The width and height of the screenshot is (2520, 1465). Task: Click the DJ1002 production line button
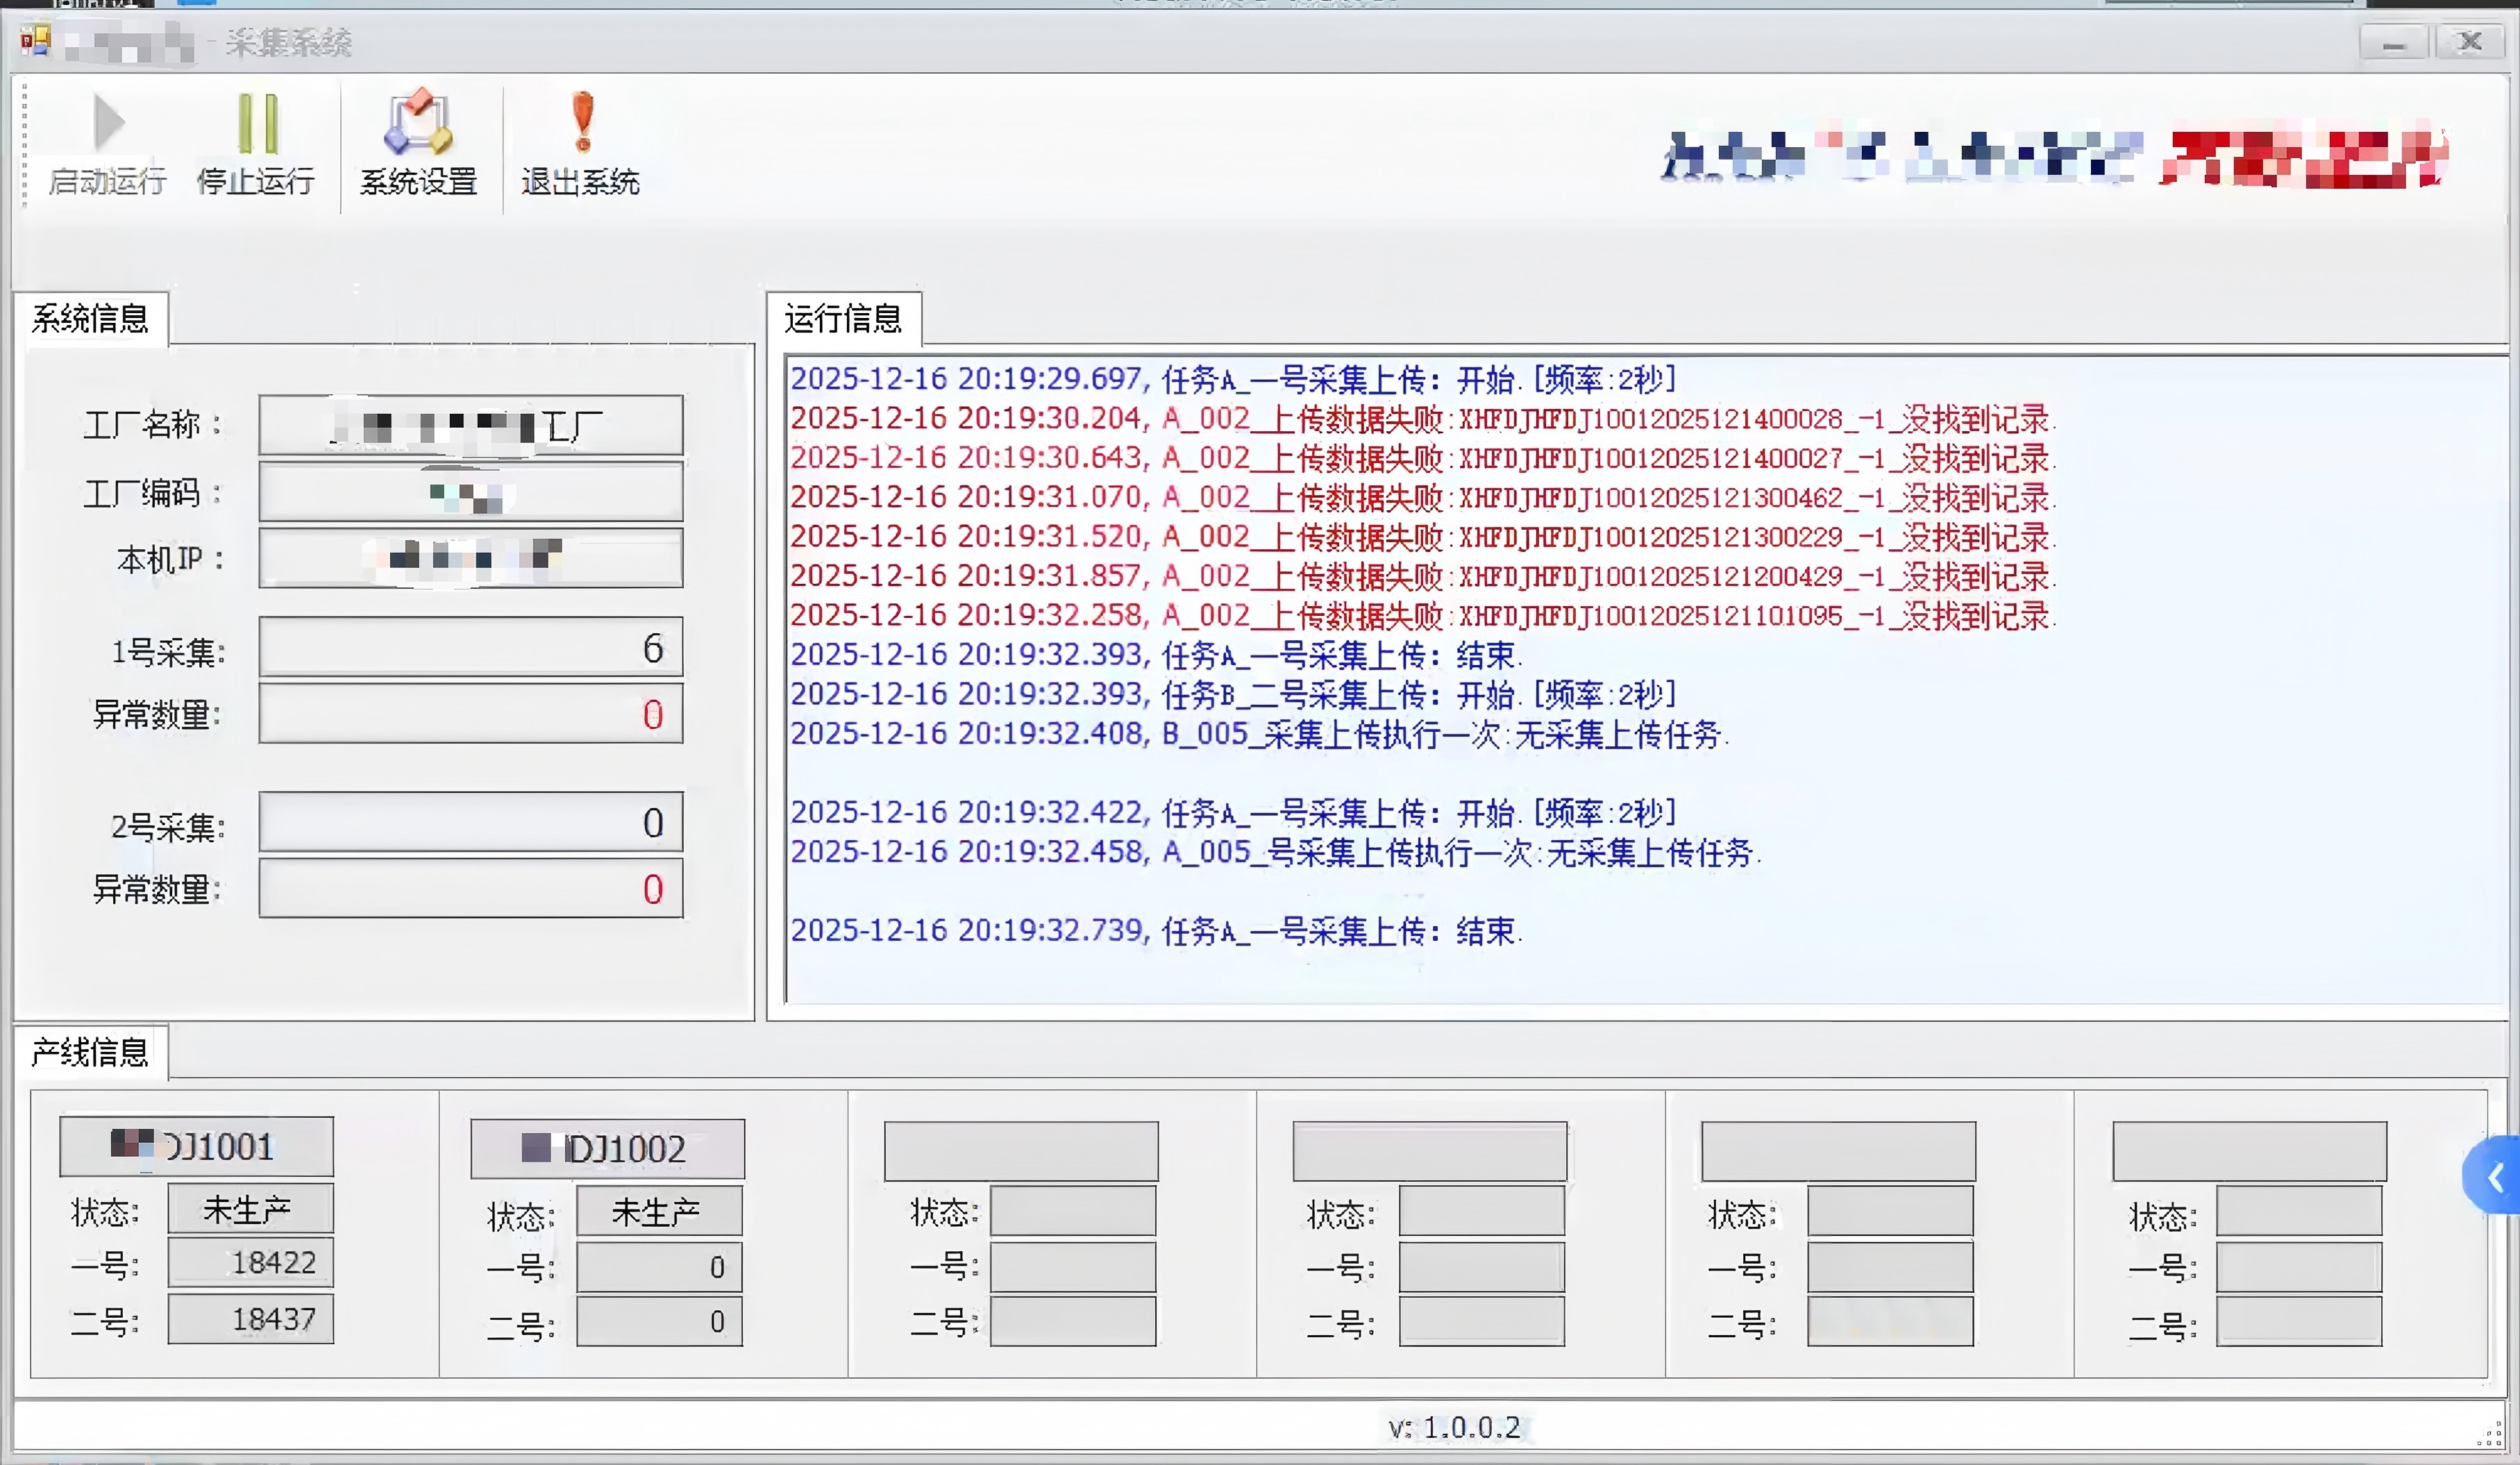pos(607,1149)
